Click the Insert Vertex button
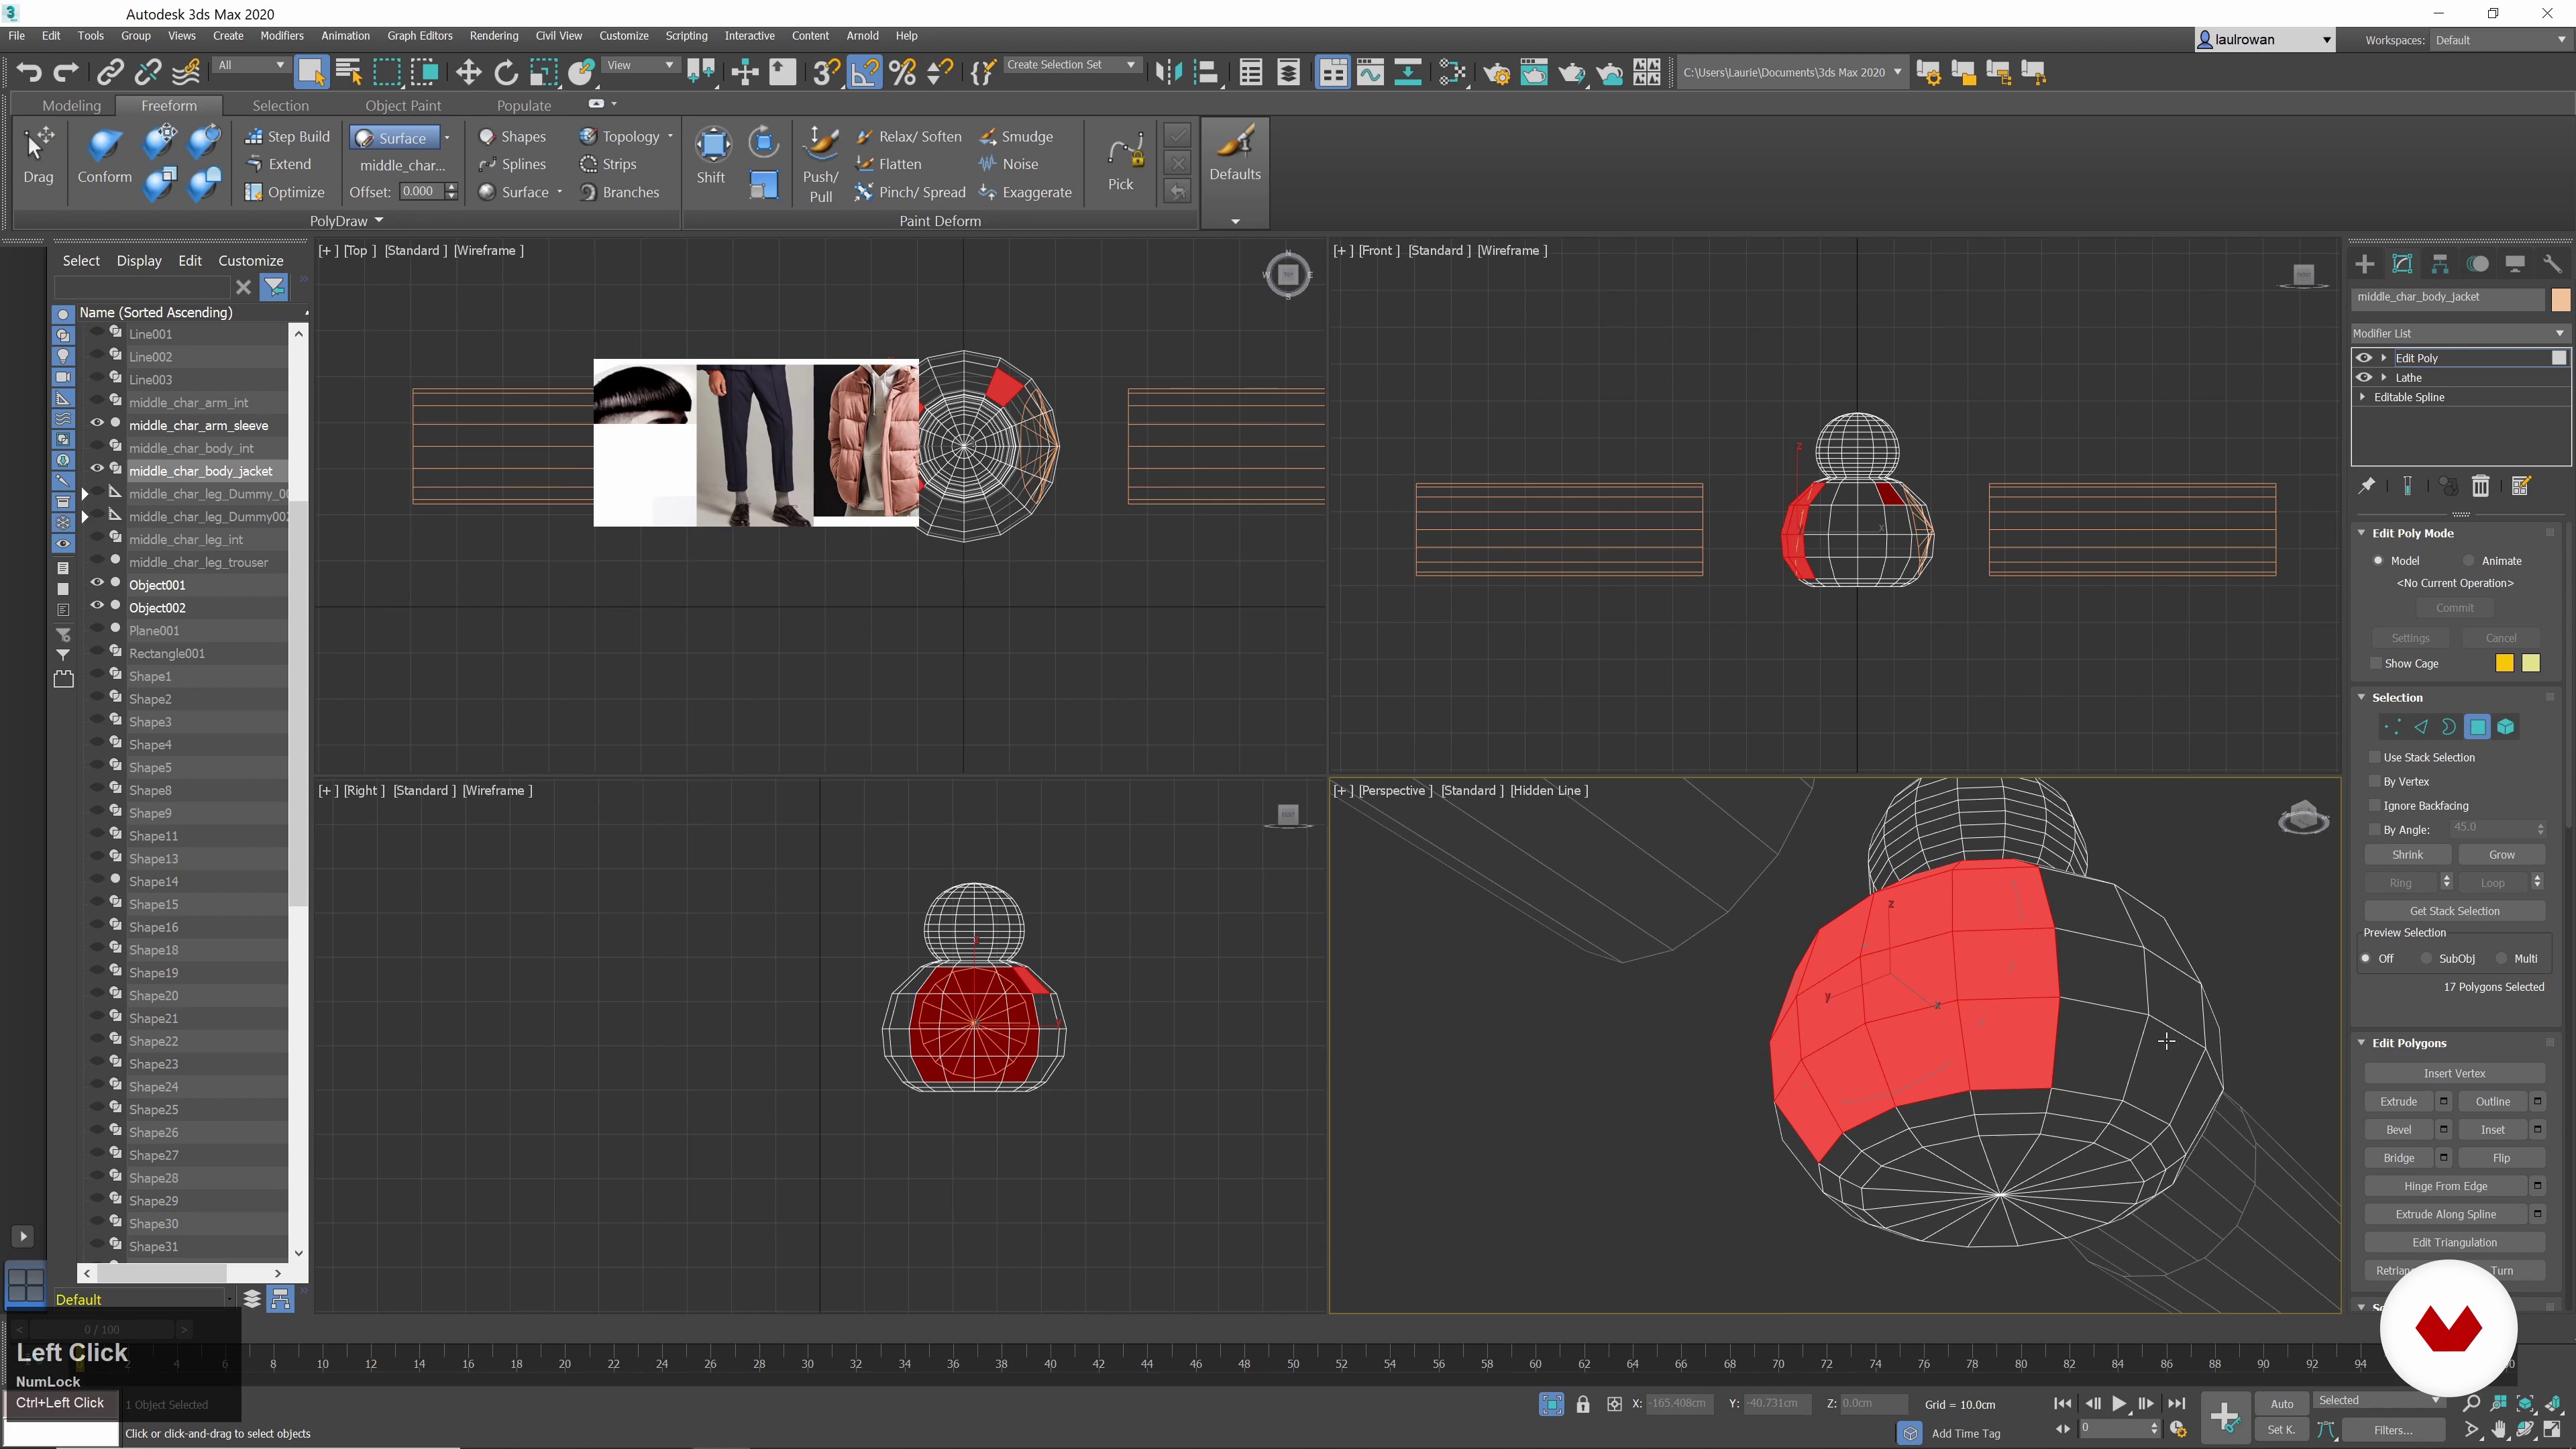 (2455, 1073)
